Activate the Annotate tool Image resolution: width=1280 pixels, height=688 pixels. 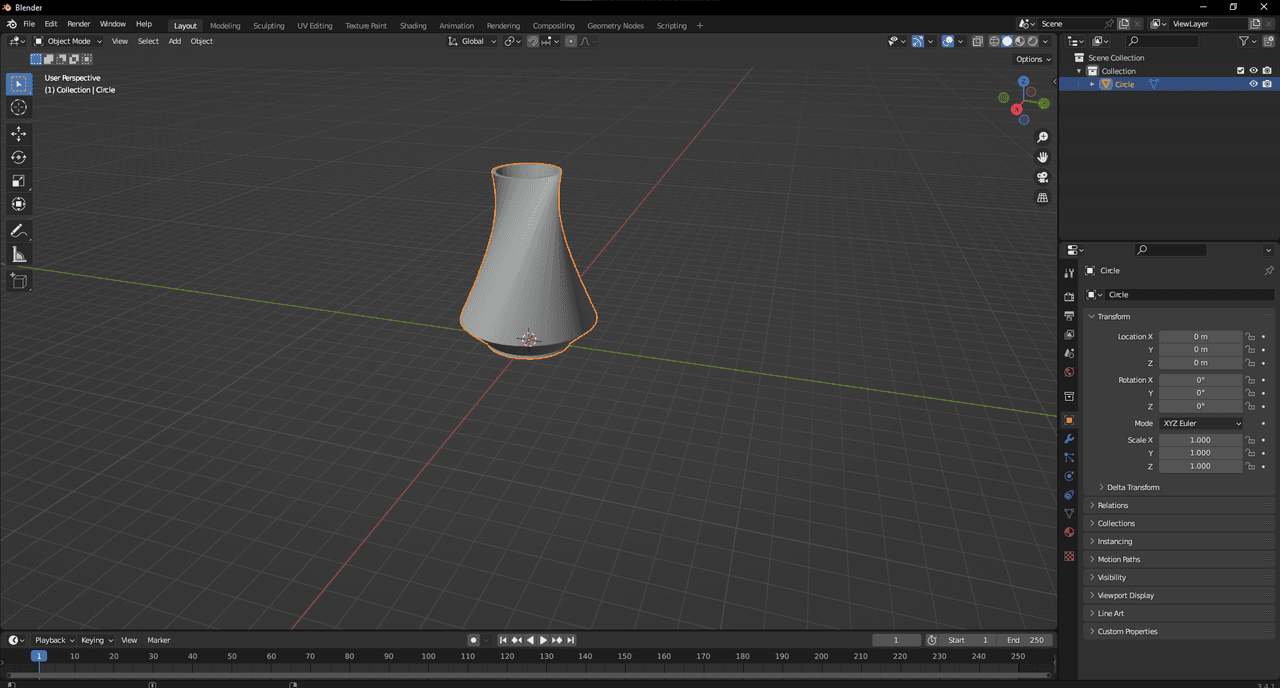point(18,231)
